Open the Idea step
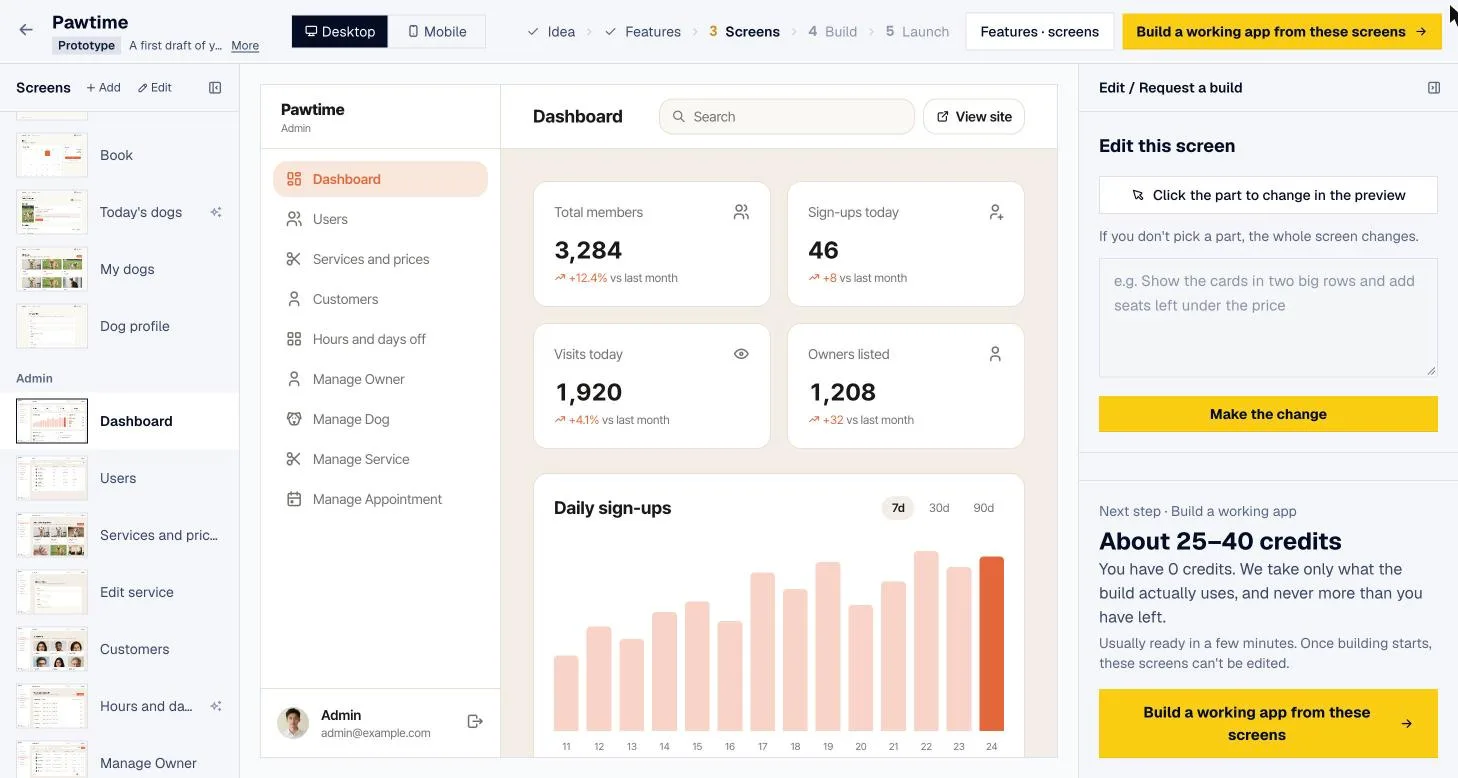Screen dimensions: 1458x778 [551, 32]
